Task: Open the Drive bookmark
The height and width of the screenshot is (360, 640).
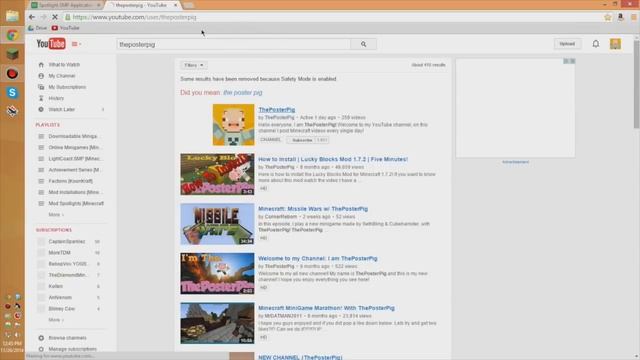Action: (x=38, y=28)
